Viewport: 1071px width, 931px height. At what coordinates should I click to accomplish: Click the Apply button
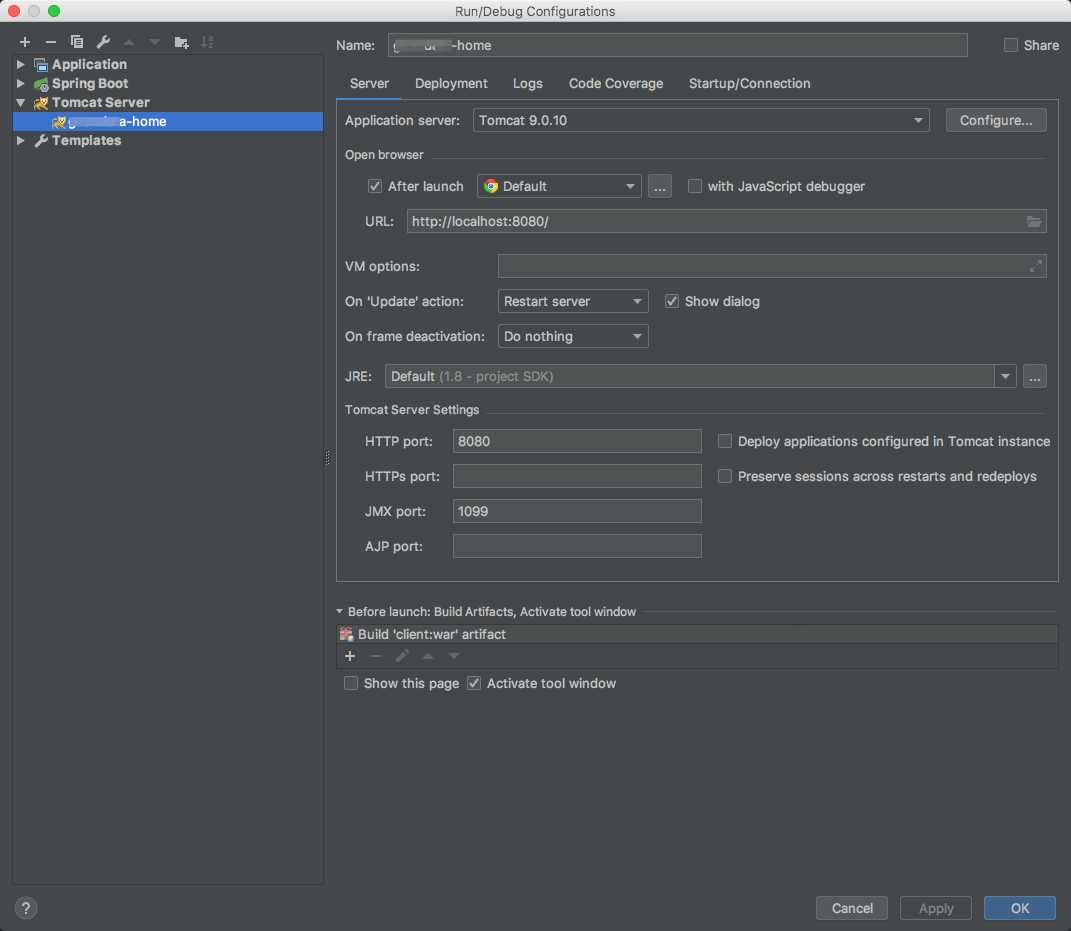(x=935, y=908)
